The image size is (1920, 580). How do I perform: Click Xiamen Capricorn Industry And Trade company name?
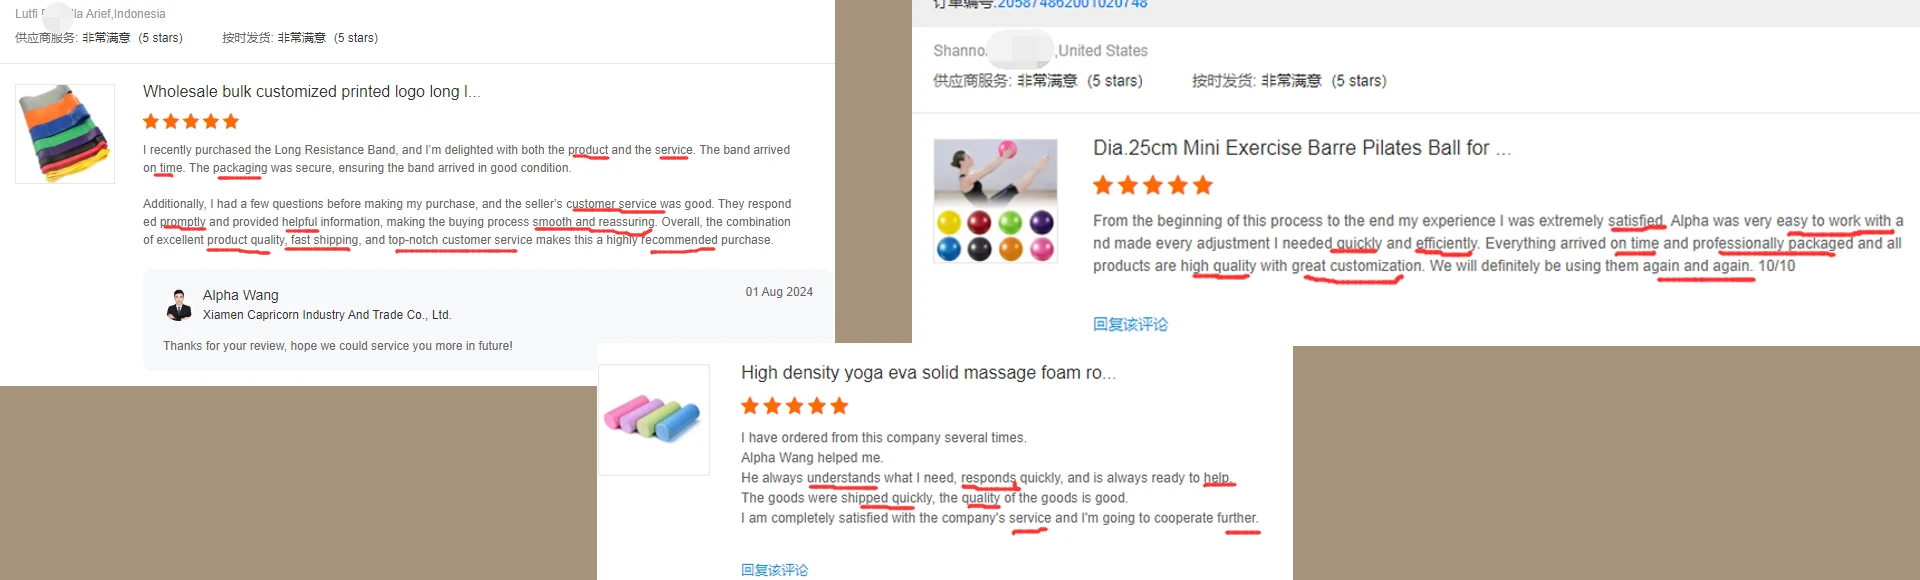(327, 315)
